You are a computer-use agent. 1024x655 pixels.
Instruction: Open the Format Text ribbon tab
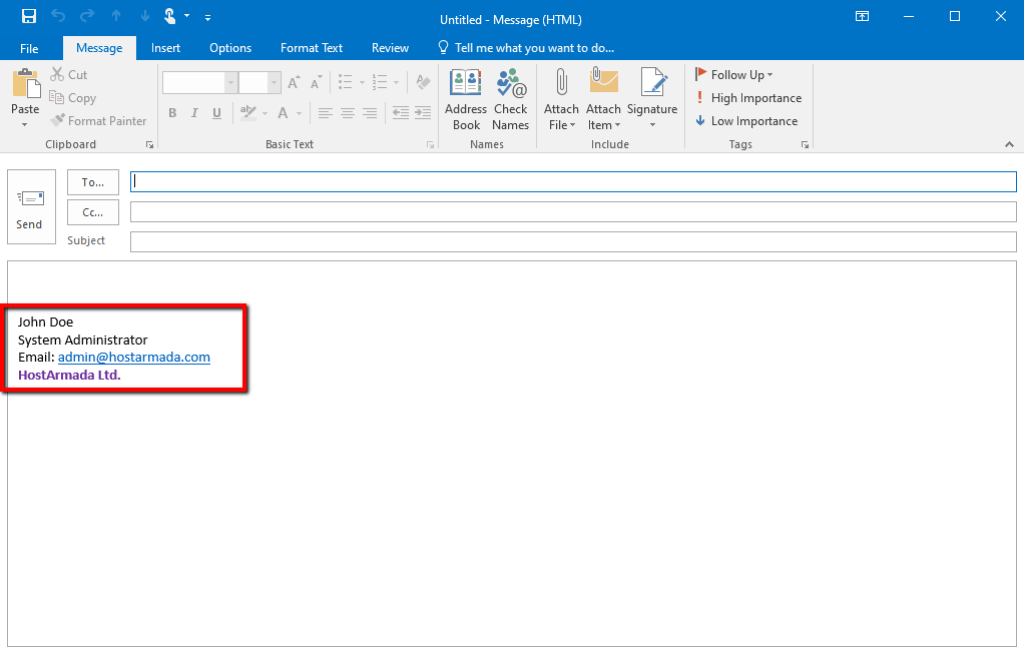[x=311, y=47]
